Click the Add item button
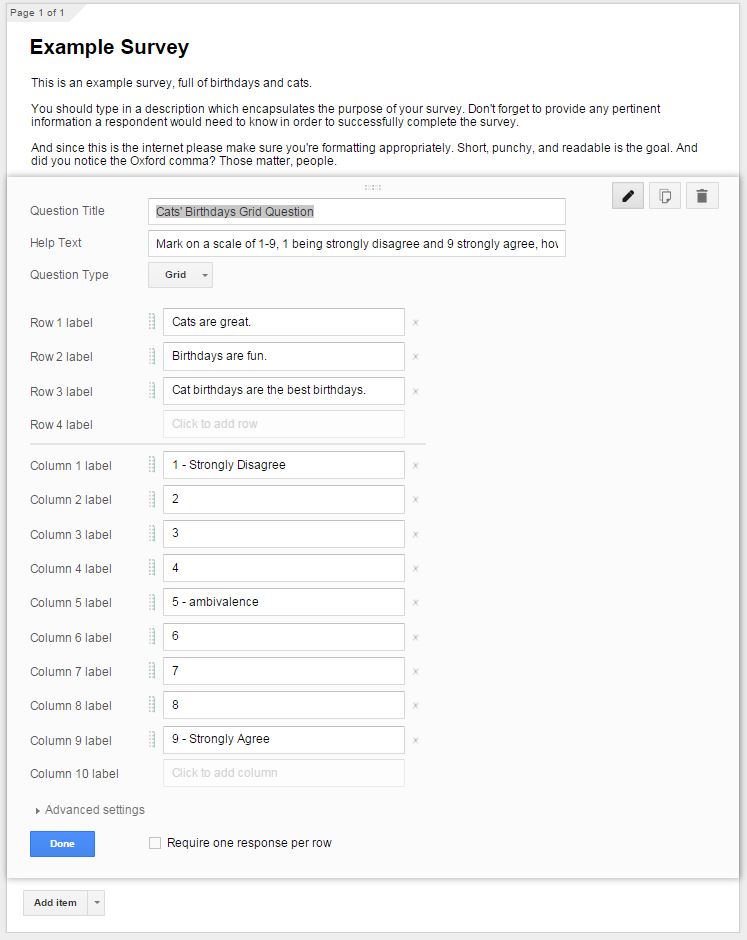Image resolution: width=747 pixels, height=940 pixels. tap(55, 903)
